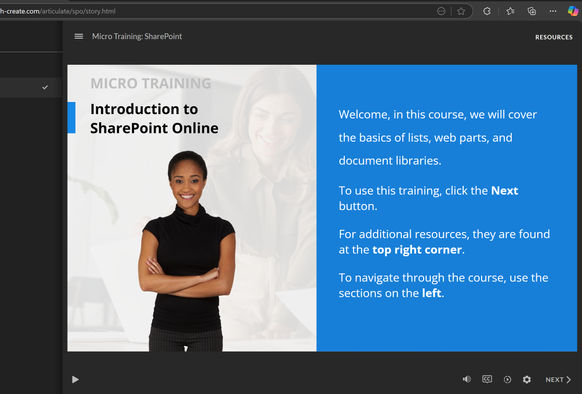Go to NEXT slide
Image resolution: width=582 pixels, height=394 pixels.
558,380
